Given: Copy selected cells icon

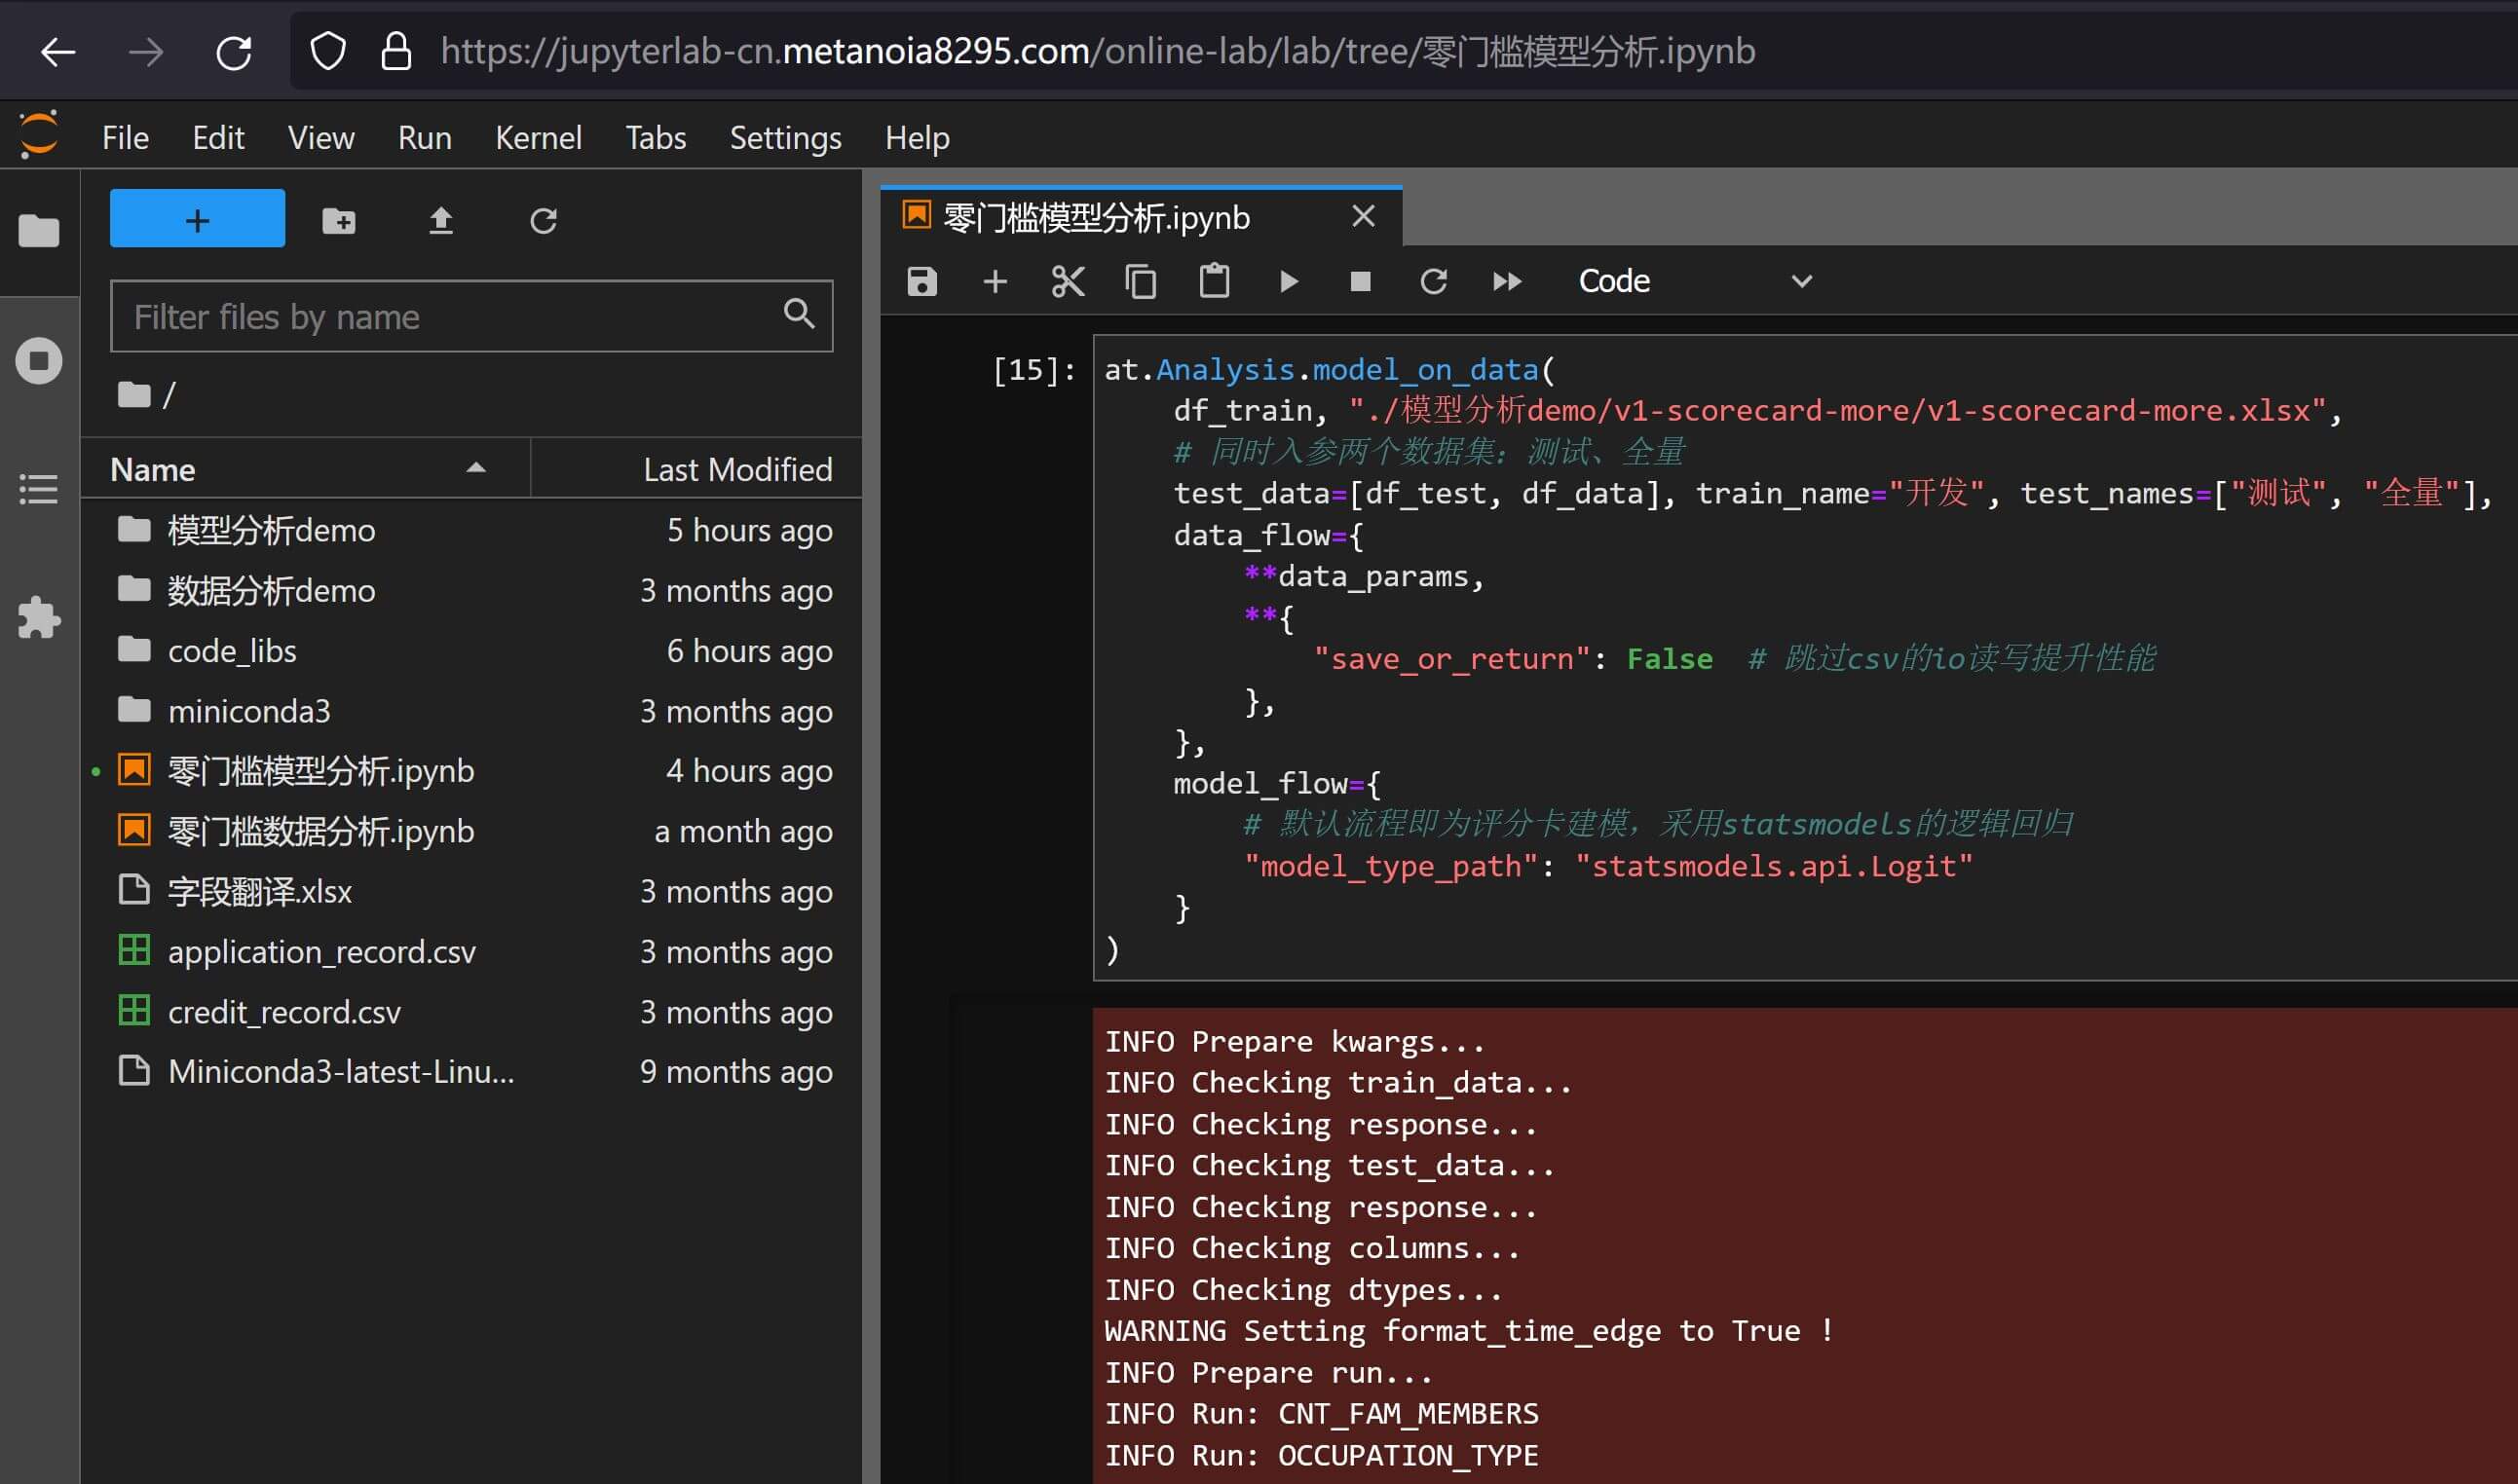Looking at the screenshot, I should [x=1140, y=282].
